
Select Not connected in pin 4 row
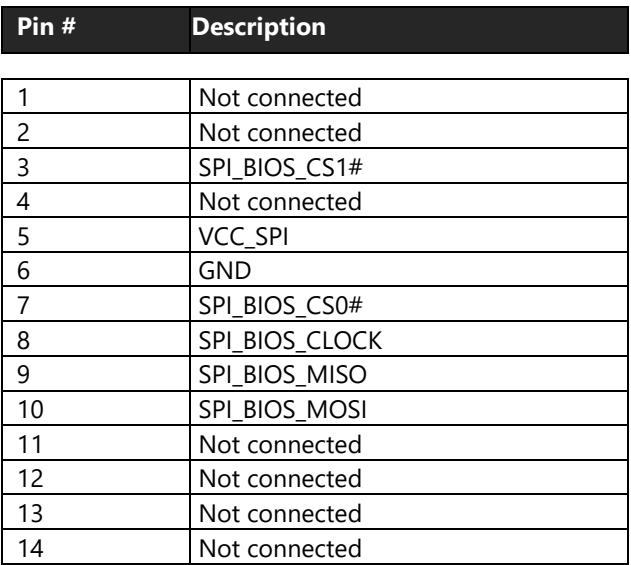[409, 200]
